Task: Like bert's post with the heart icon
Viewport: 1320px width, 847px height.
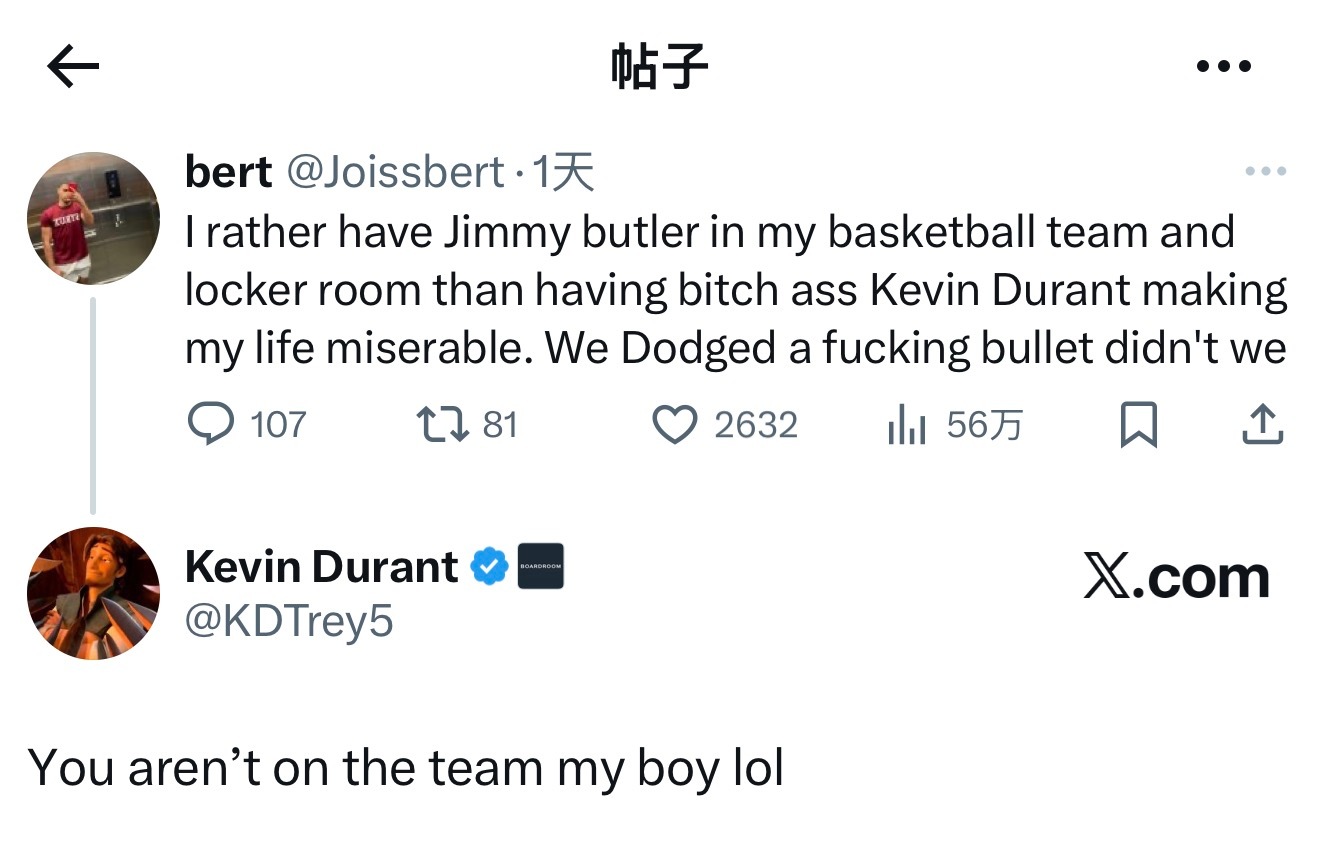Action: [x=674, y=425]
